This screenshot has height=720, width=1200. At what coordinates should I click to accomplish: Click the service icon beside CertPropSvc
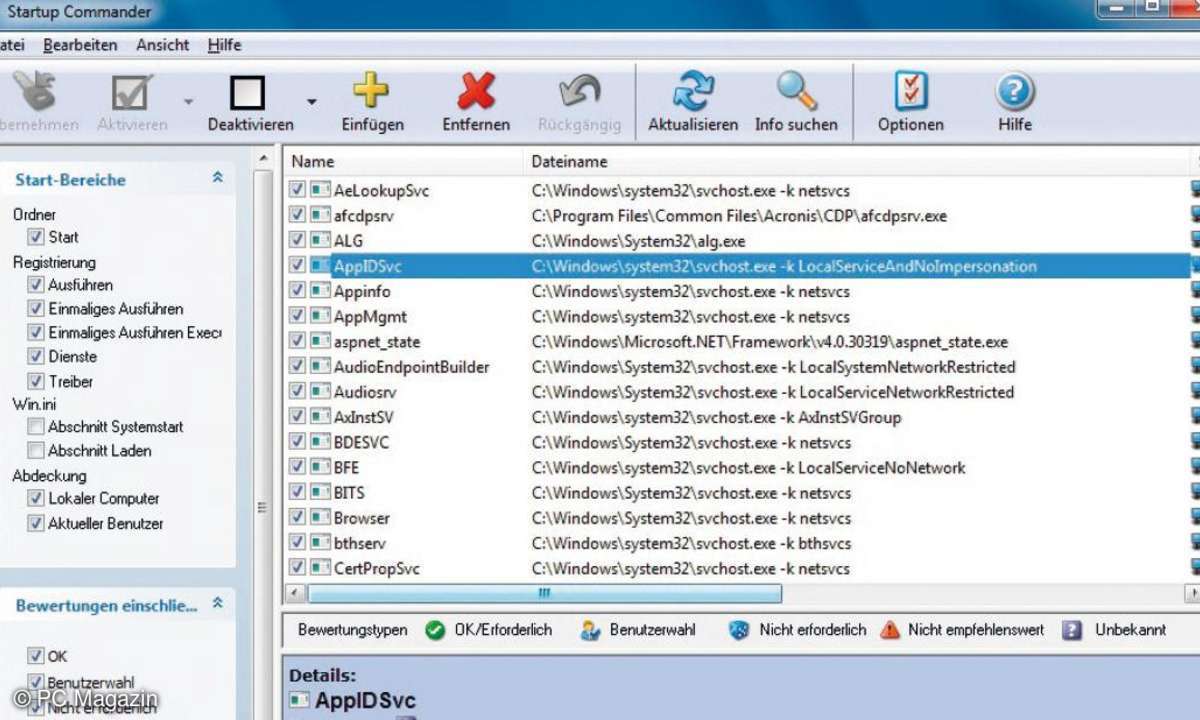(320, 568)
